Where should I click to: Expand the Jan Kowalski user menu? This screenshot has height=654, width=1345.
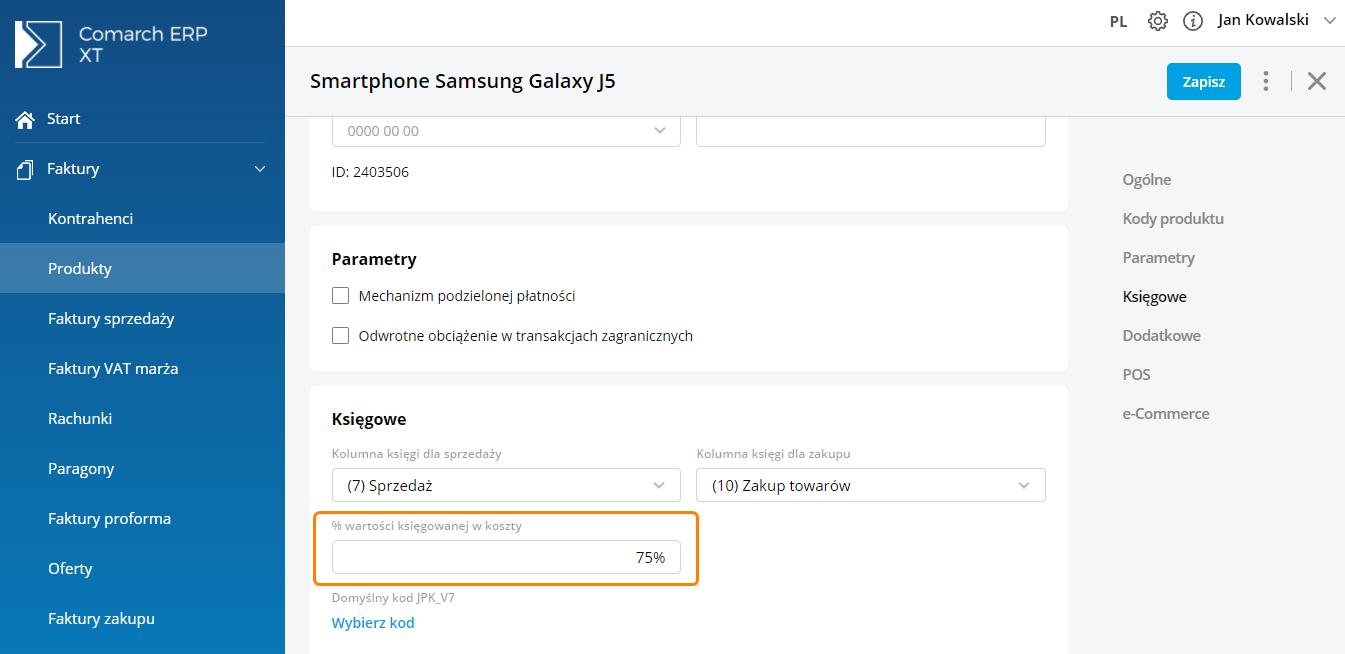coord(1329,20)
